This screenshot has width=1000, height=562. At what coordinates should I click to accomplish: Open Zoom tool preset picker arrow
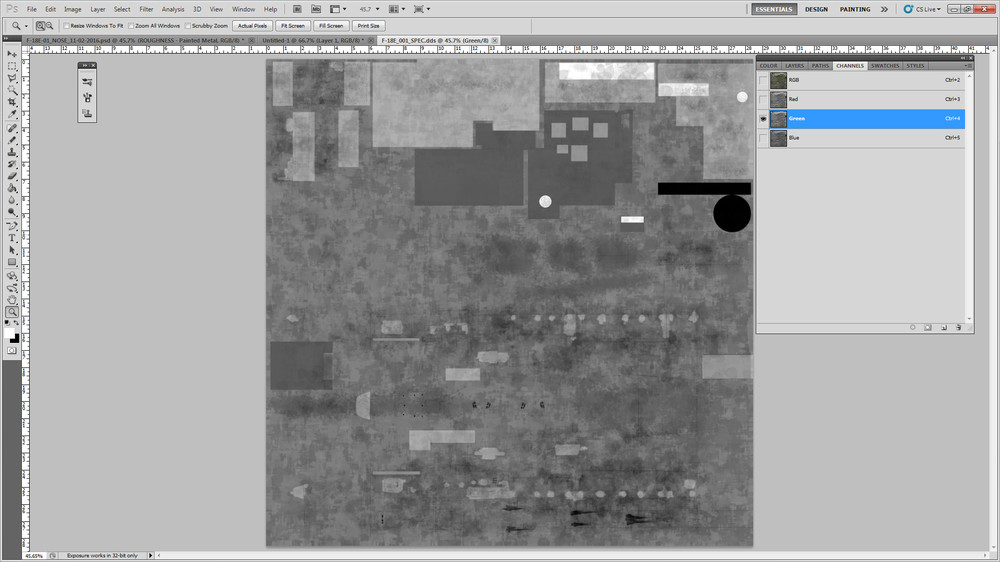point(26,26)
